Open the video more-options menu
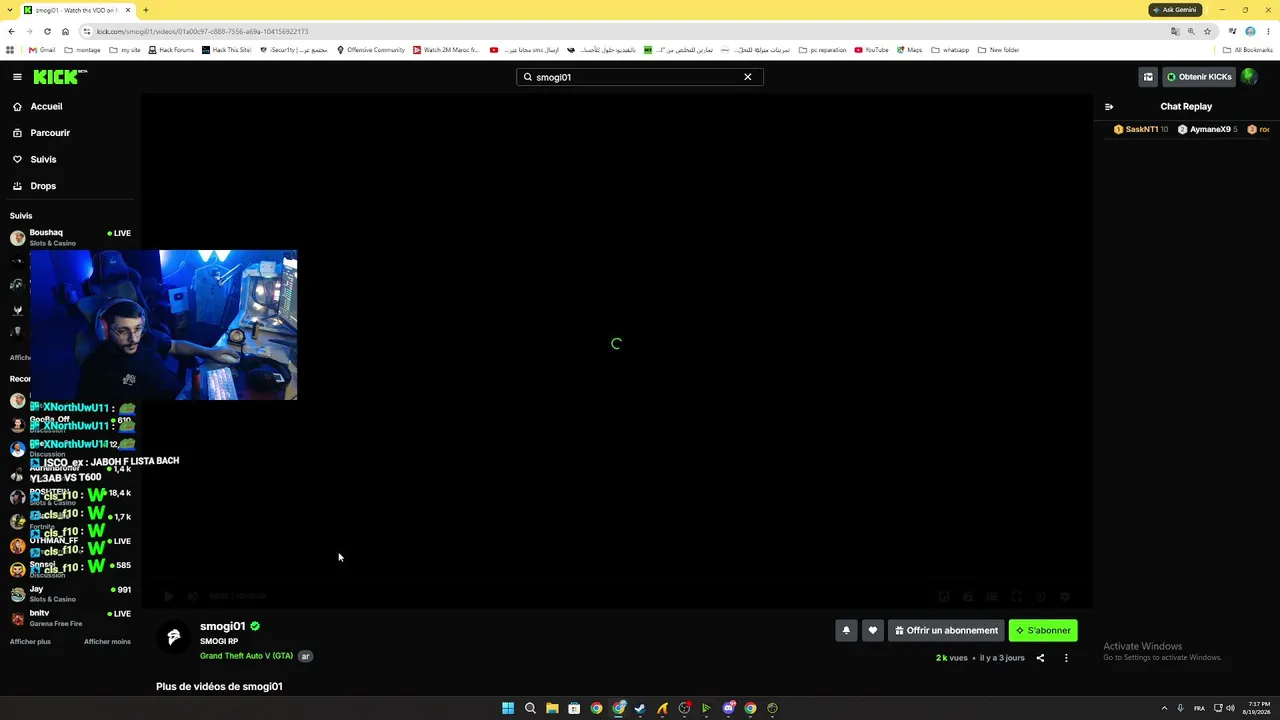The image size is (1280, 720). (1066, 658)
